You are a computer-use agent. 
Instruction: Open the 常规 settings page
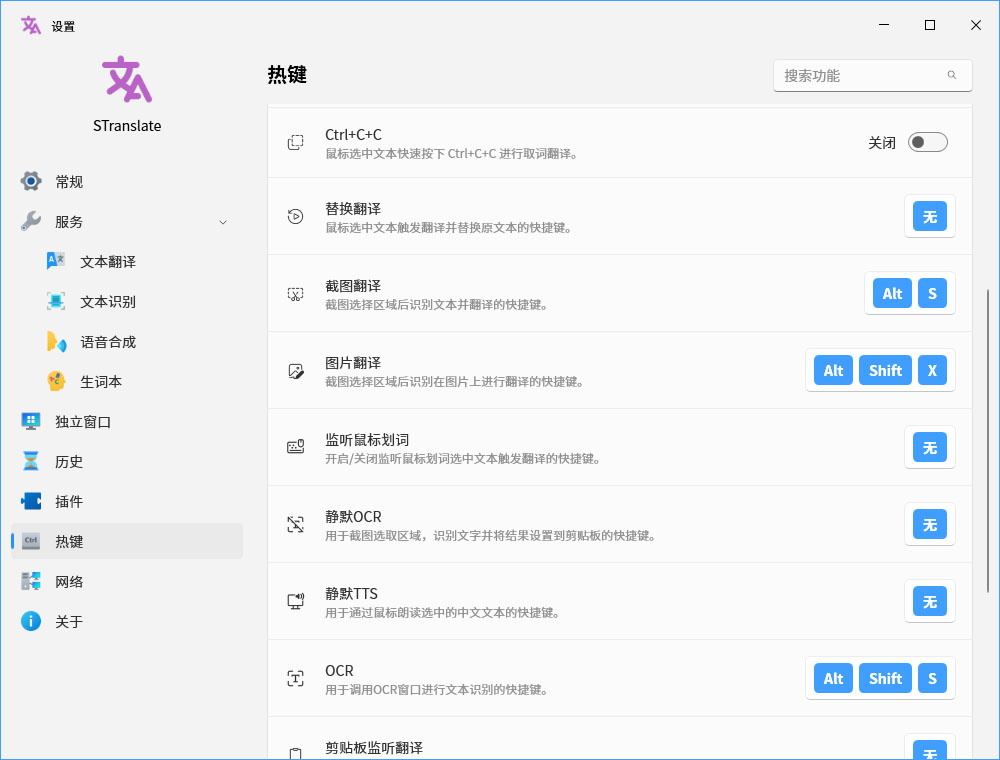click(127, 182)
